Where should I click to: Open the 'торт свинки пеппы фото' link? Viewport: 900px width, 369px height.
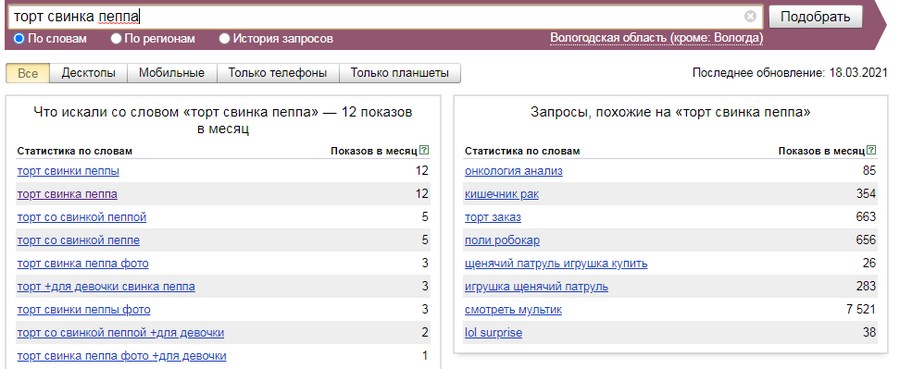(84, 310)
